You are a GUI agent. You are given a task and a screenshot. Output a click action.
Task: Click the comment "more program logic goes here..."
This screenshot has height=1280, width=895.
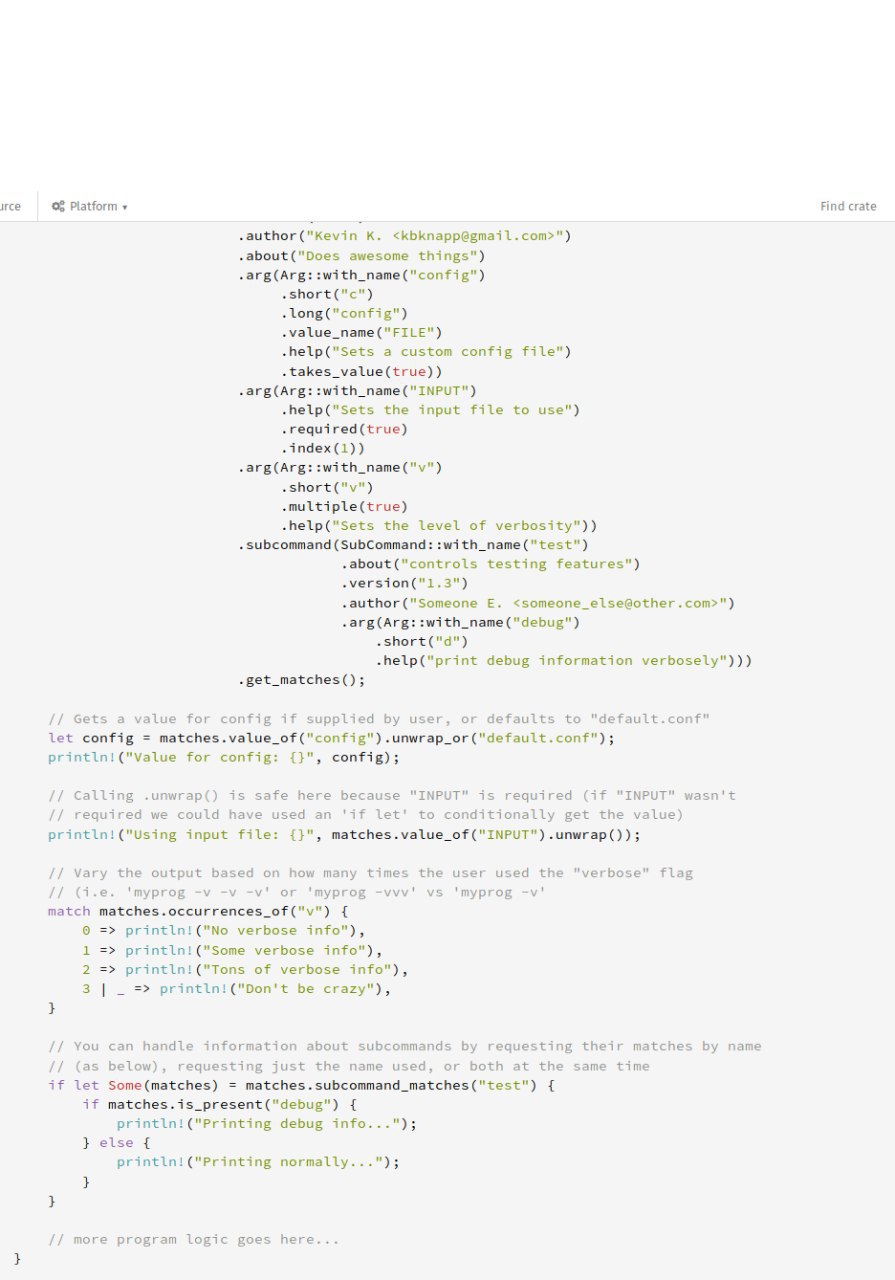click(x=193, y=1239)
